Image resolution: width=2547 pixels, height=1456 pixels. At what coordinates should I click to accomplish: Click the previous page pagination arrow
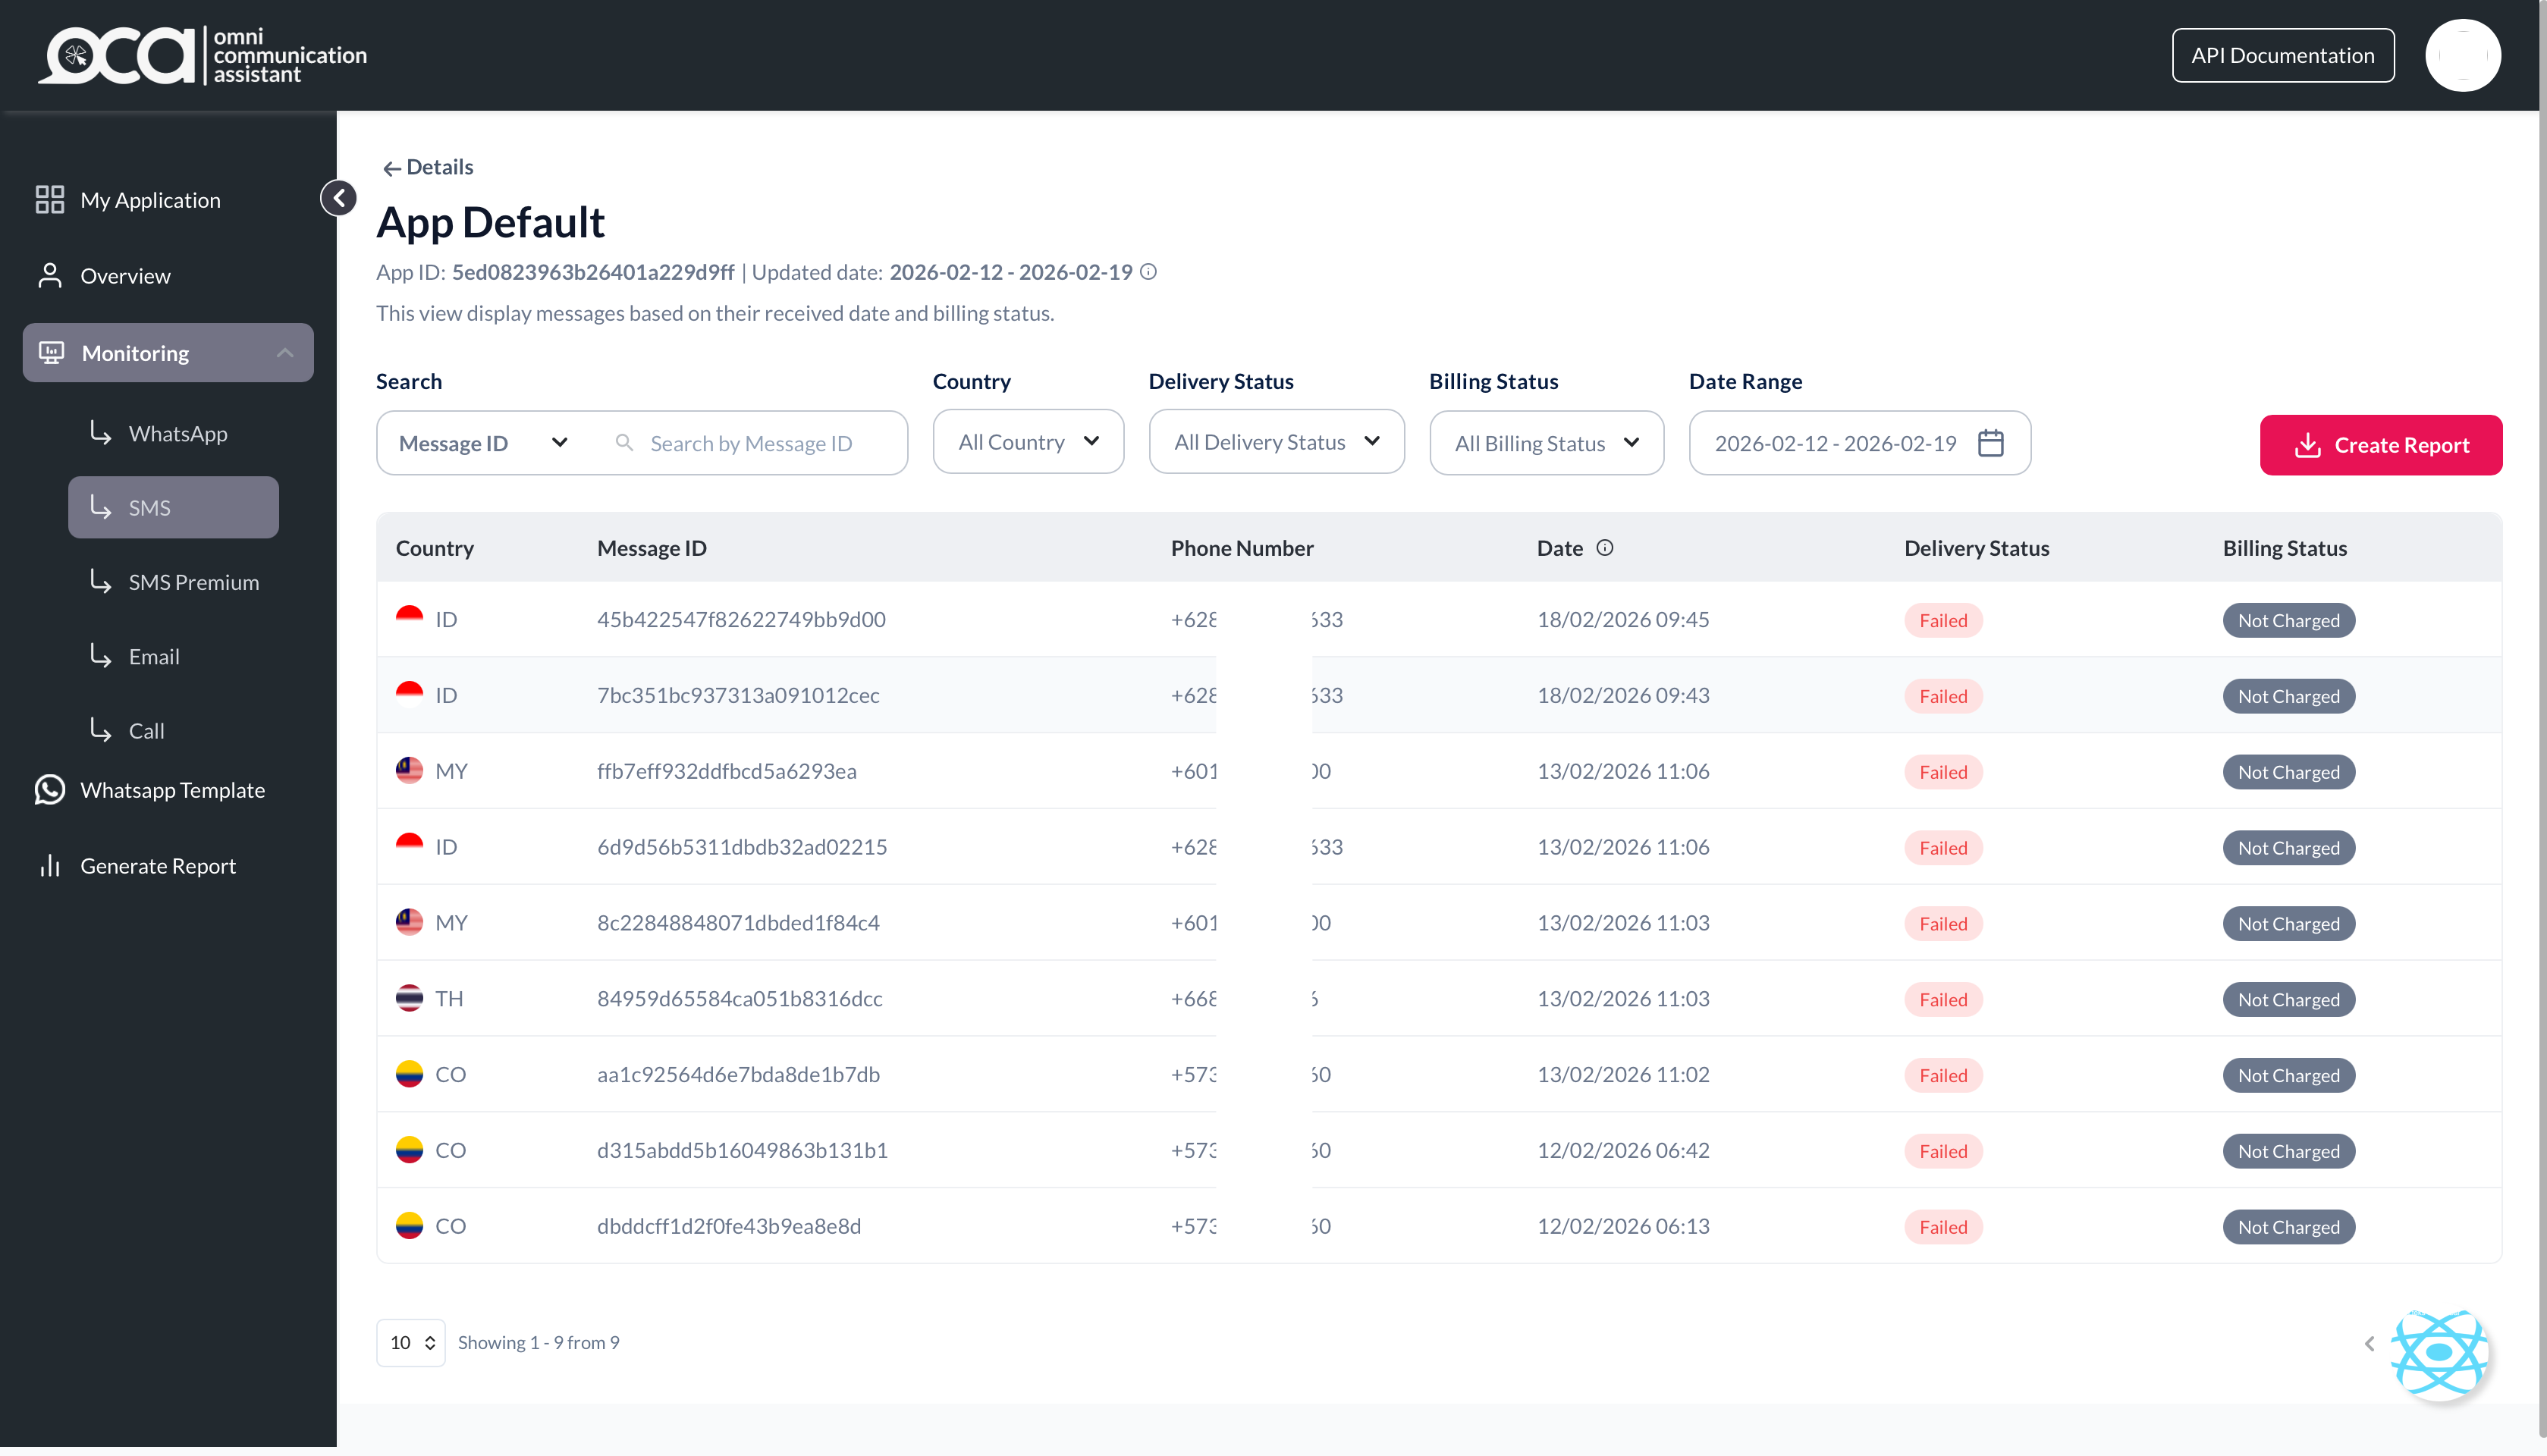coord(2369,1343)
